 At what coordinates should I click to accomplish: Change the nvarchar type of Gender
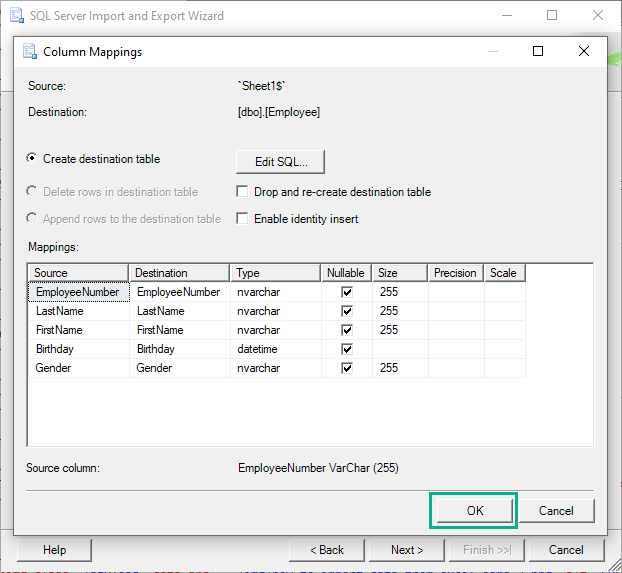point(276,368)
